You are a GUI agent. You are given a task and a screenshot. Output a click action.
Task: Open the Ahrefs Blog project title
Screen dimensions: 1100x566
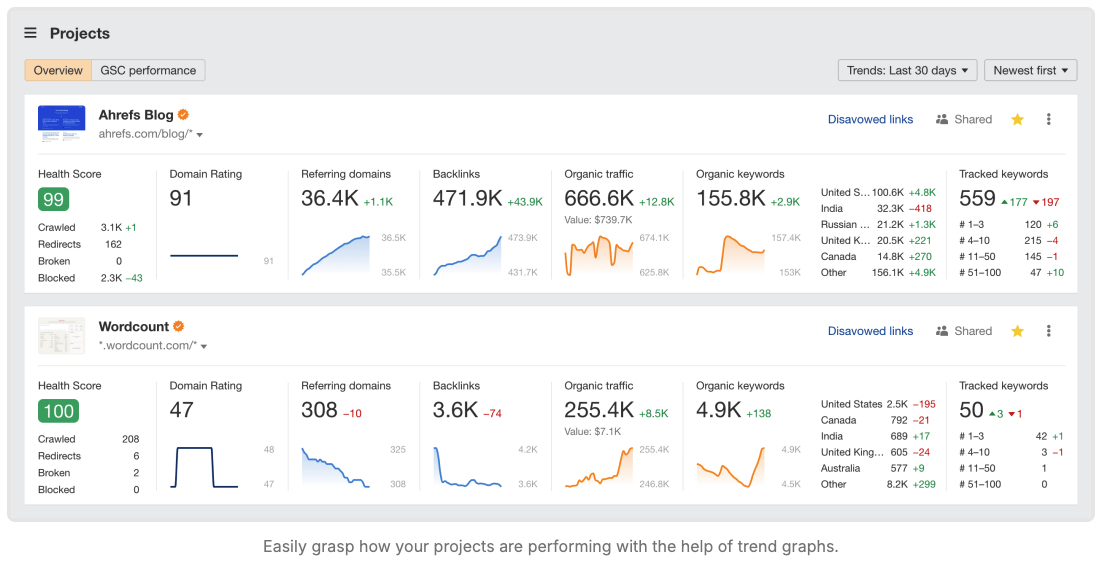[x=136, y=115]
